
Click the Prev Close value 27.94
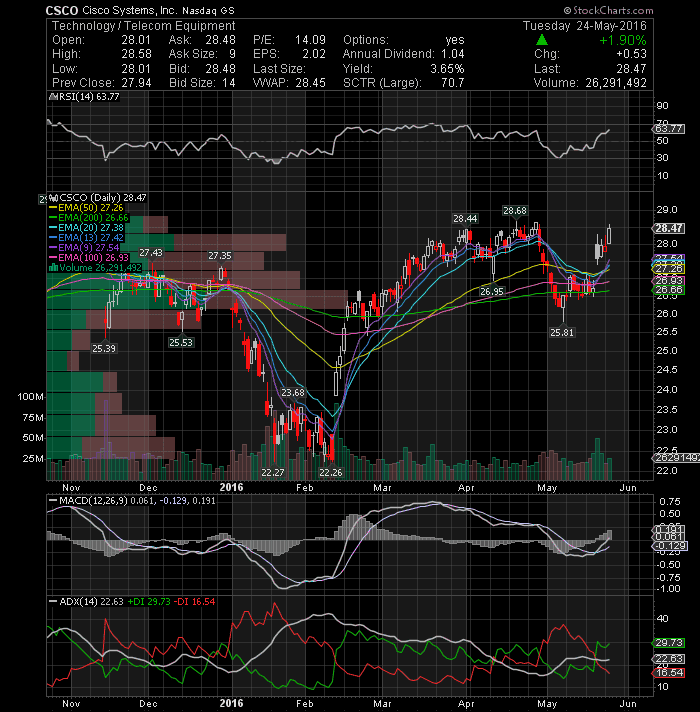click(136, 83)
